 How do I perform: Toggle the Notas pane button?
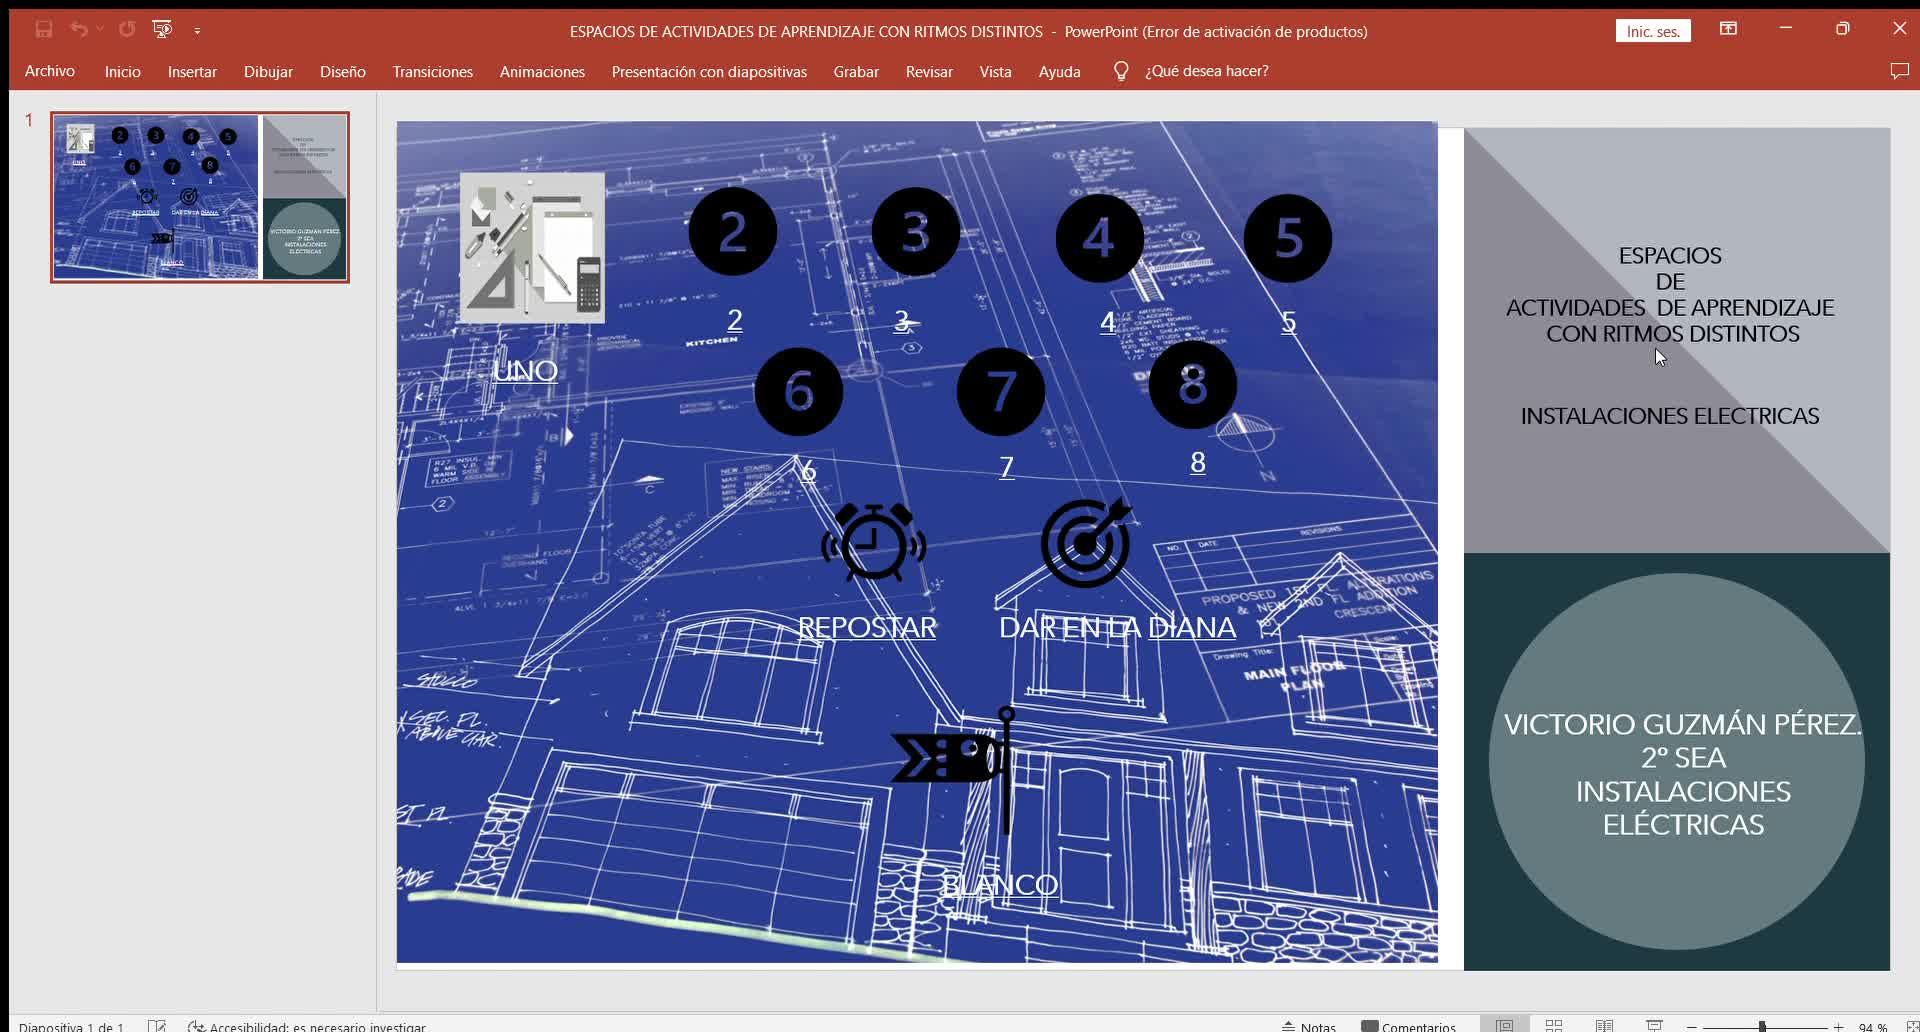tap(1309, 1026)
